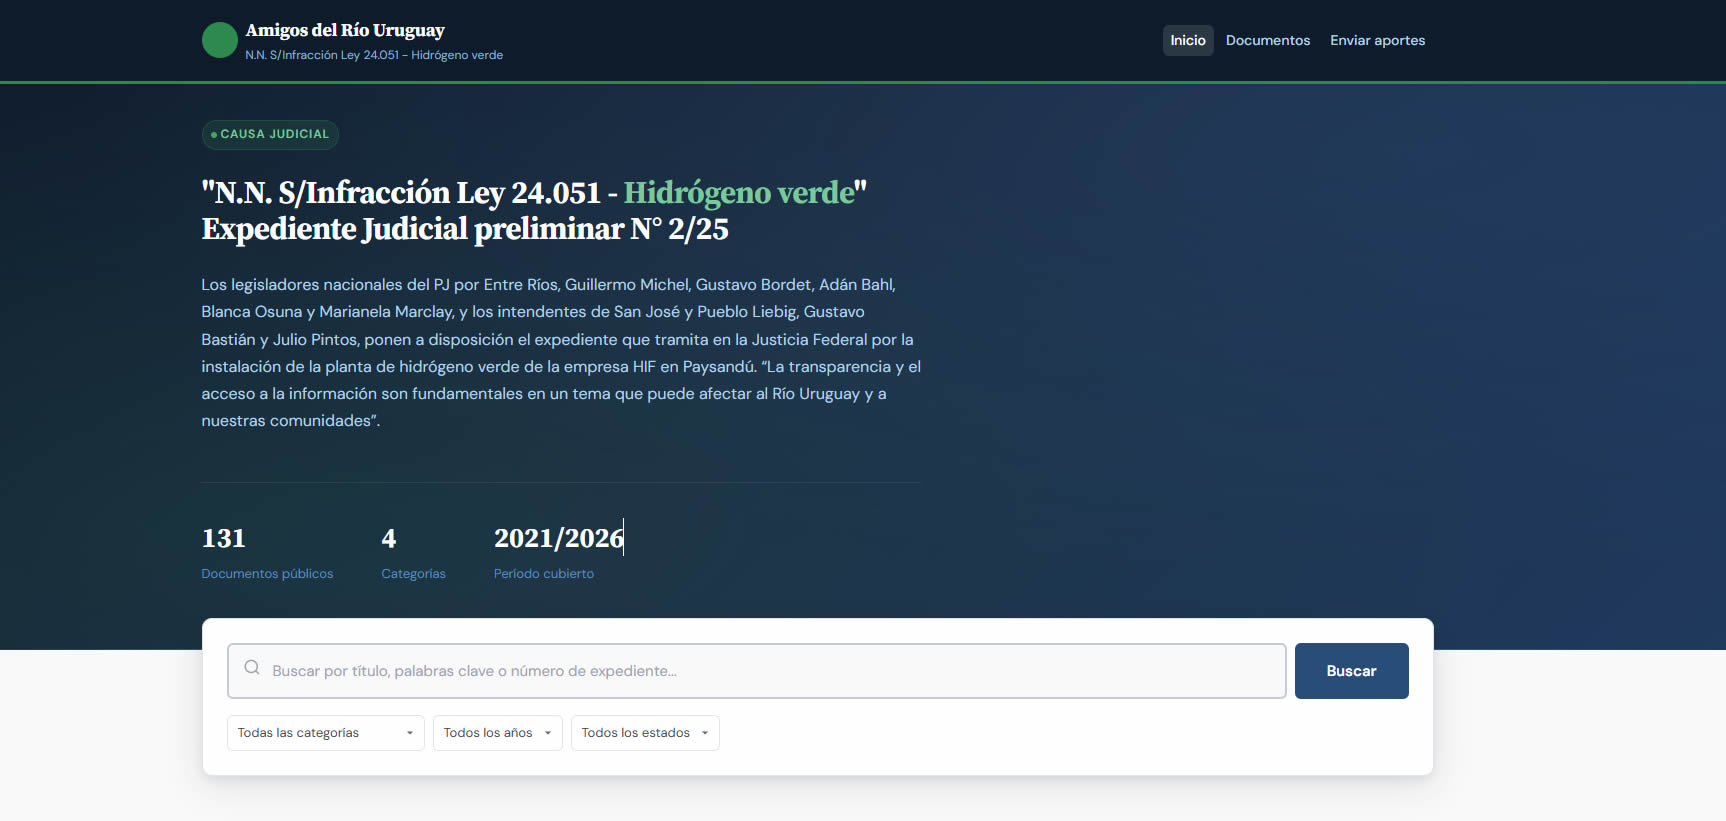Screen dimensions: 1726x821
Task: Click the magnifying glass search icon
Action: [x=252, y=668]
